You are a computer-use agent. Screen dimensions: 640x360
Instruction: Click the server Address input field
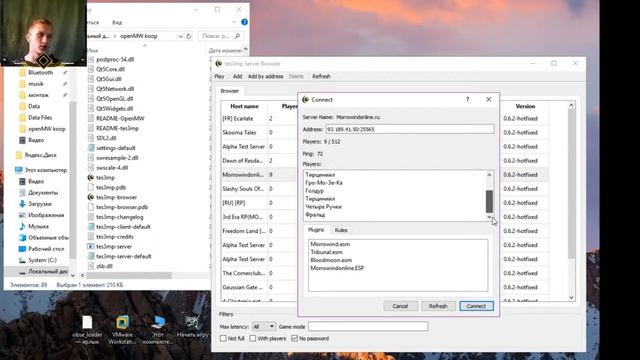pyautogui.click(x=410, y=129)
